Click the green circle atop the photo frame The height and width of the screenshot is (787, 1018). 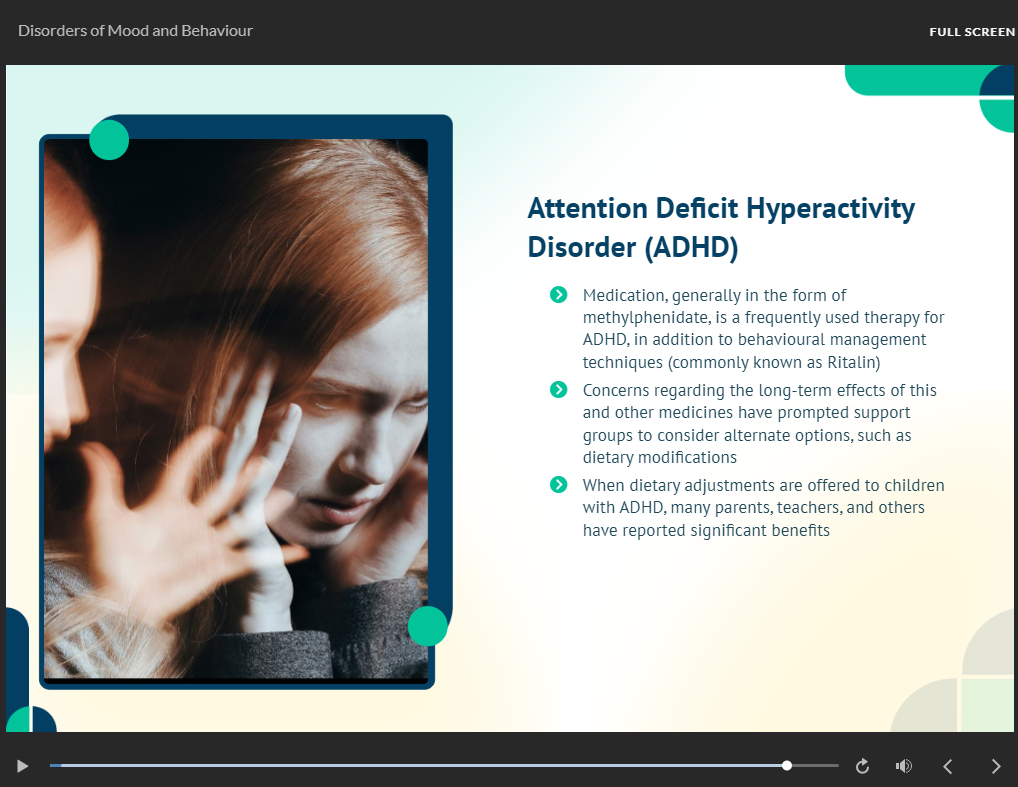[109, 140]
